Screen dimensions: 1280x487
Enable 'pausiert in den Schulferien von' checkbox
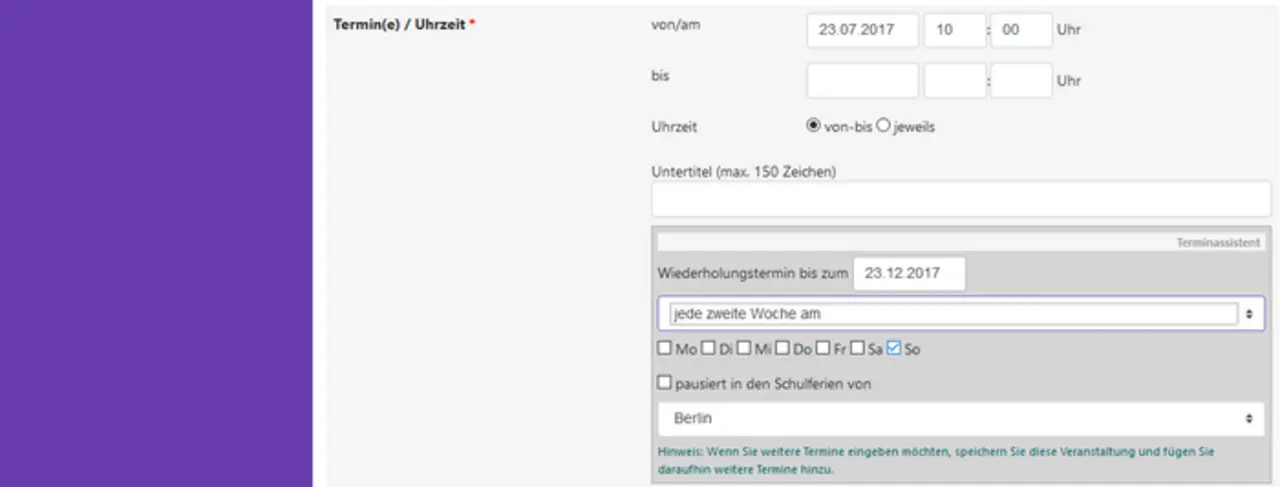(x=664, y=383)
